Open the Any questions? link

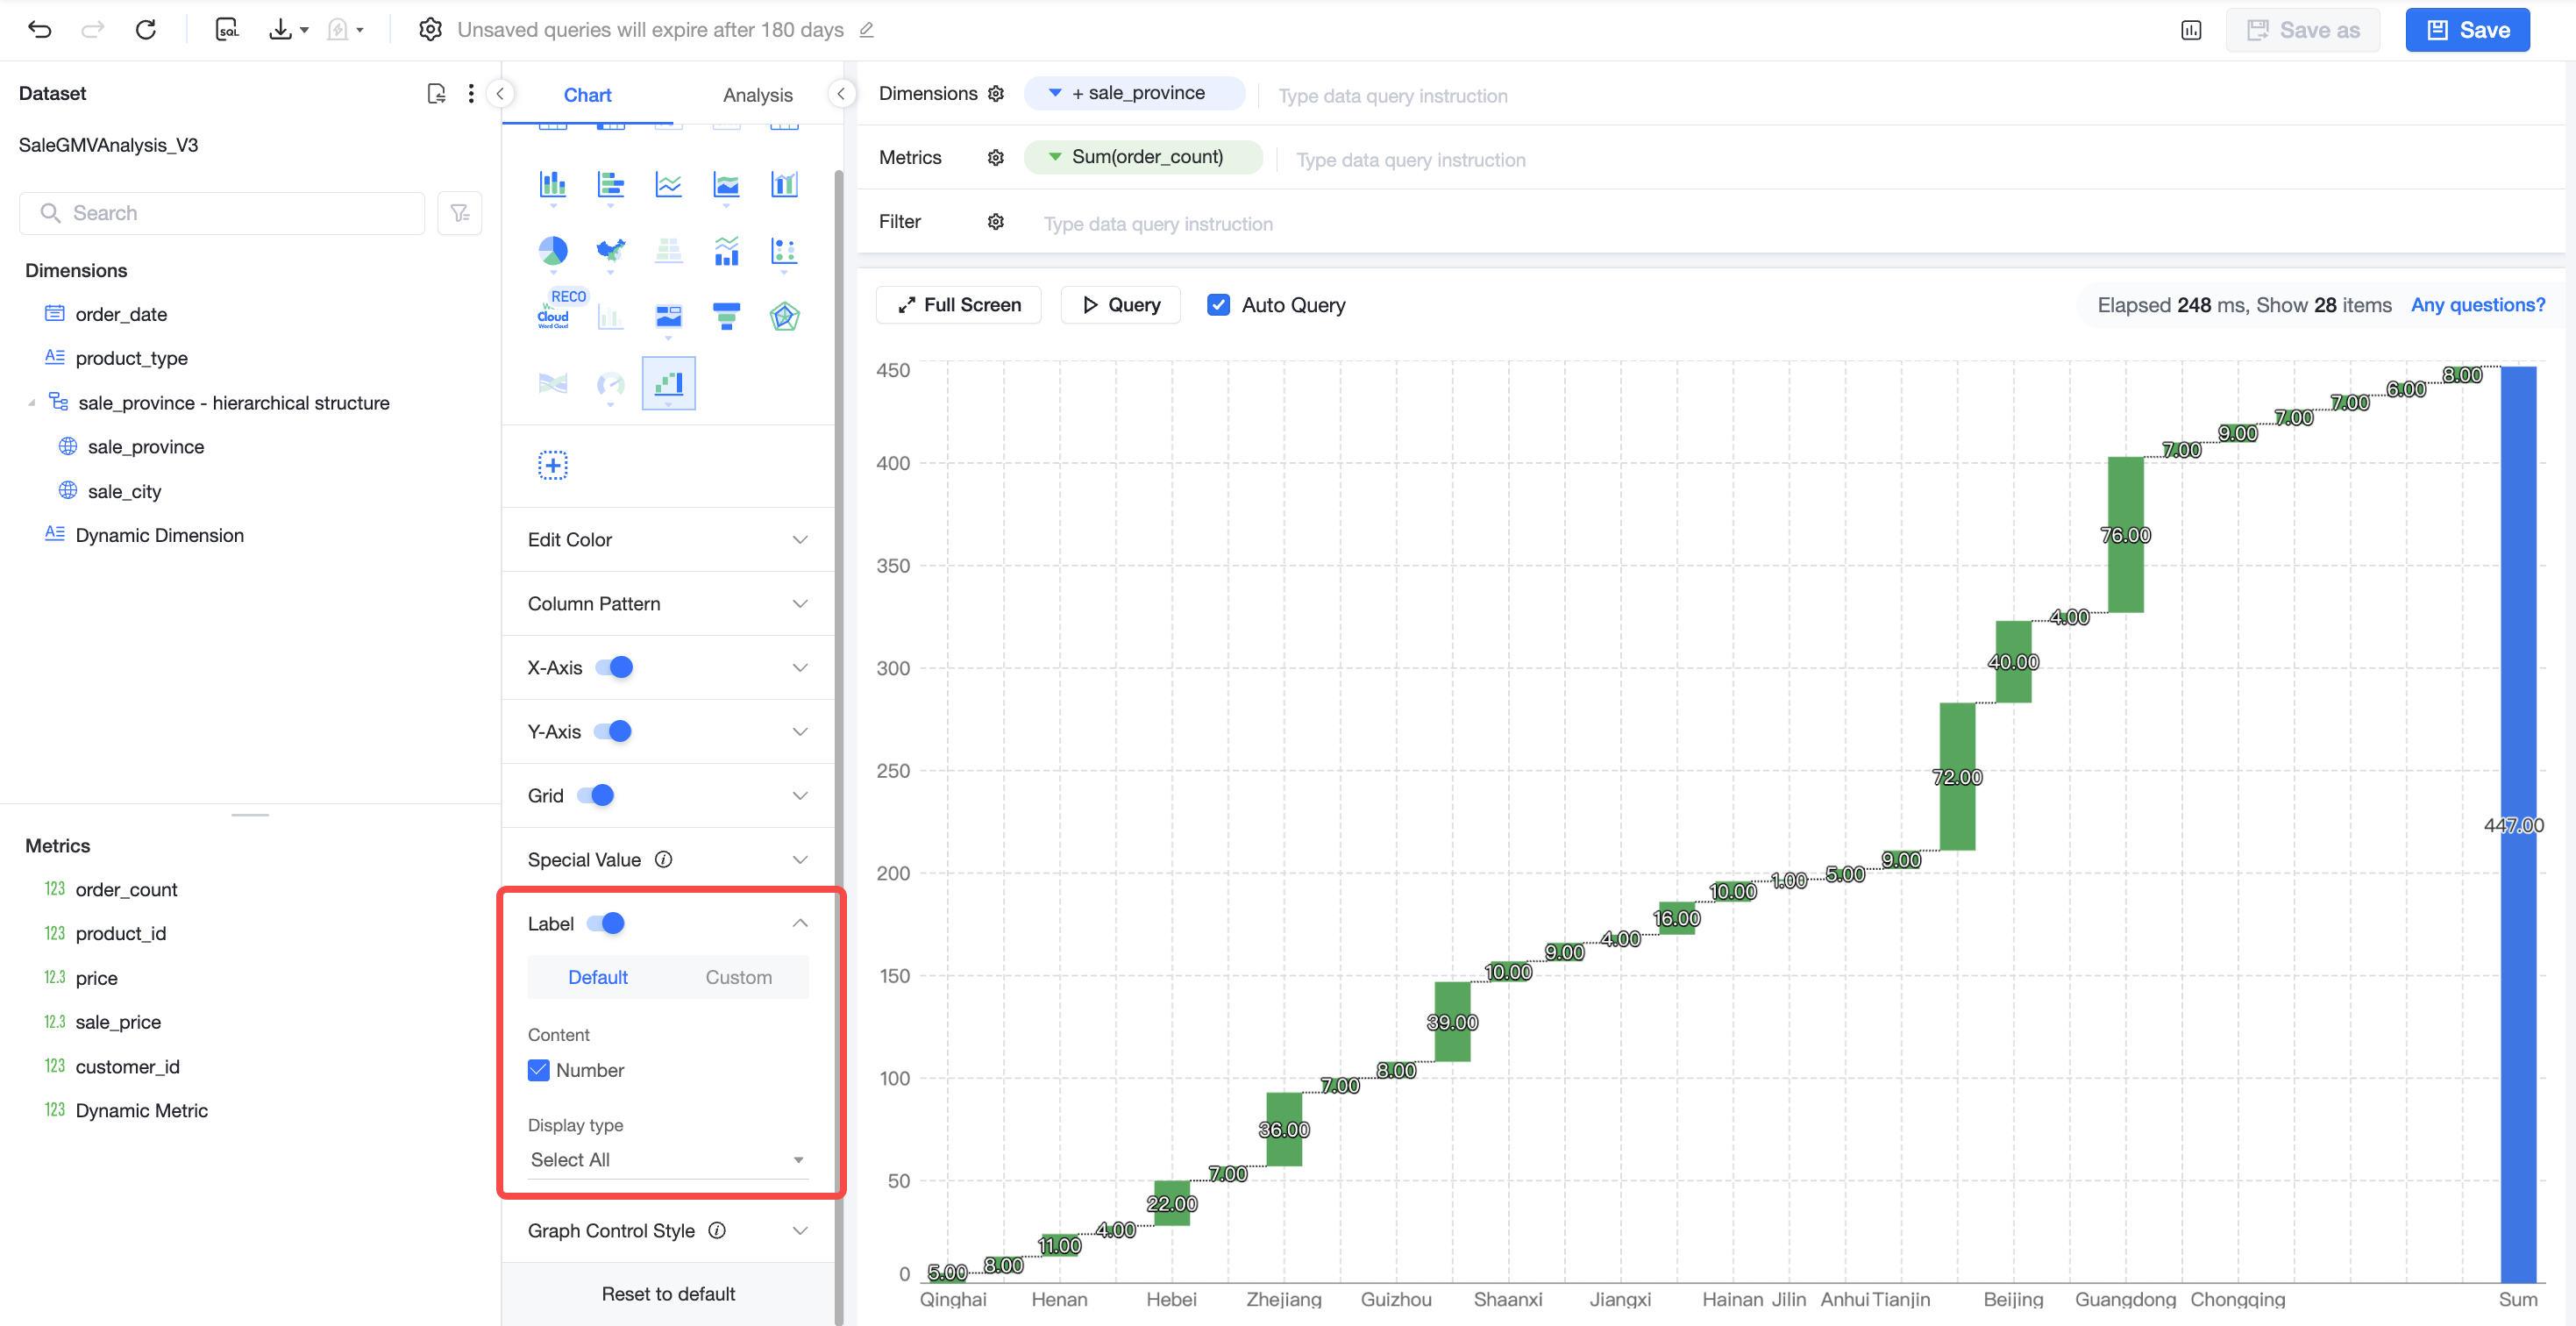[2477, 305]
